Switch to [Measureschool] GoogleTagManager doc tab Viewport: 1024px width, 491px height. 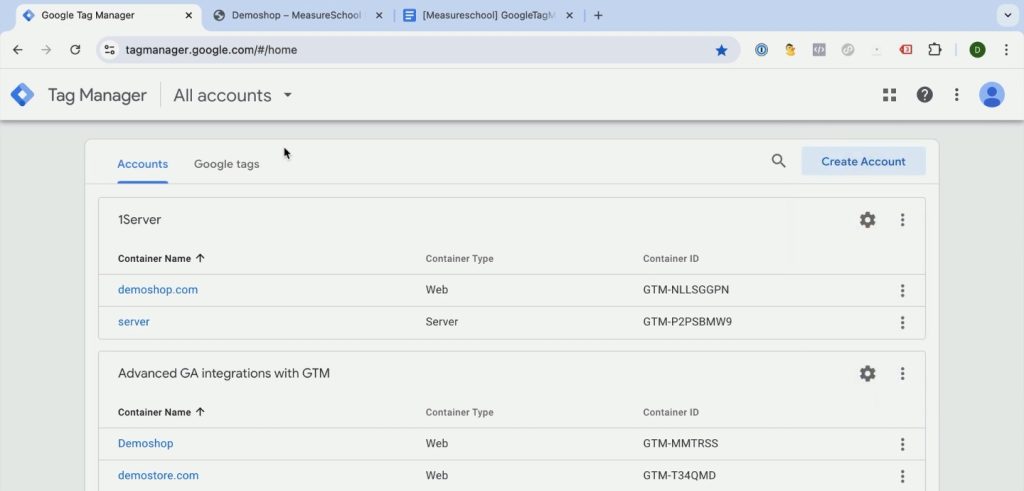click(x=488, y=15)
